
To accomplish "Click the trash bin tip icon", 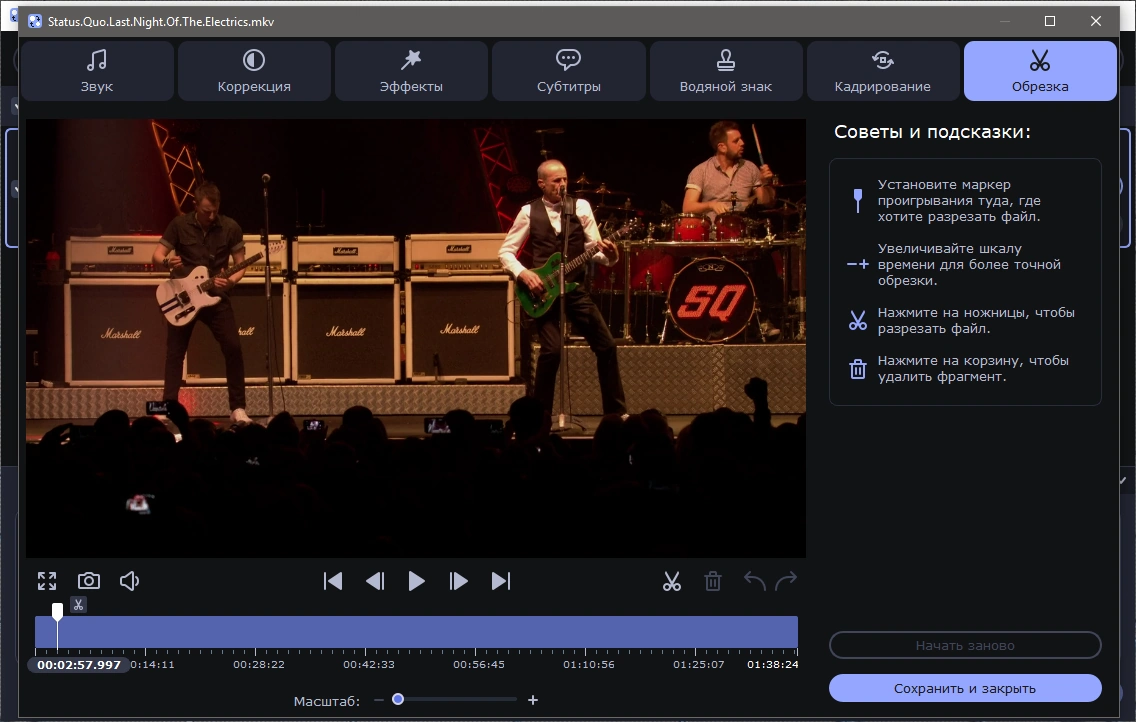I will (x=858, y=369).
